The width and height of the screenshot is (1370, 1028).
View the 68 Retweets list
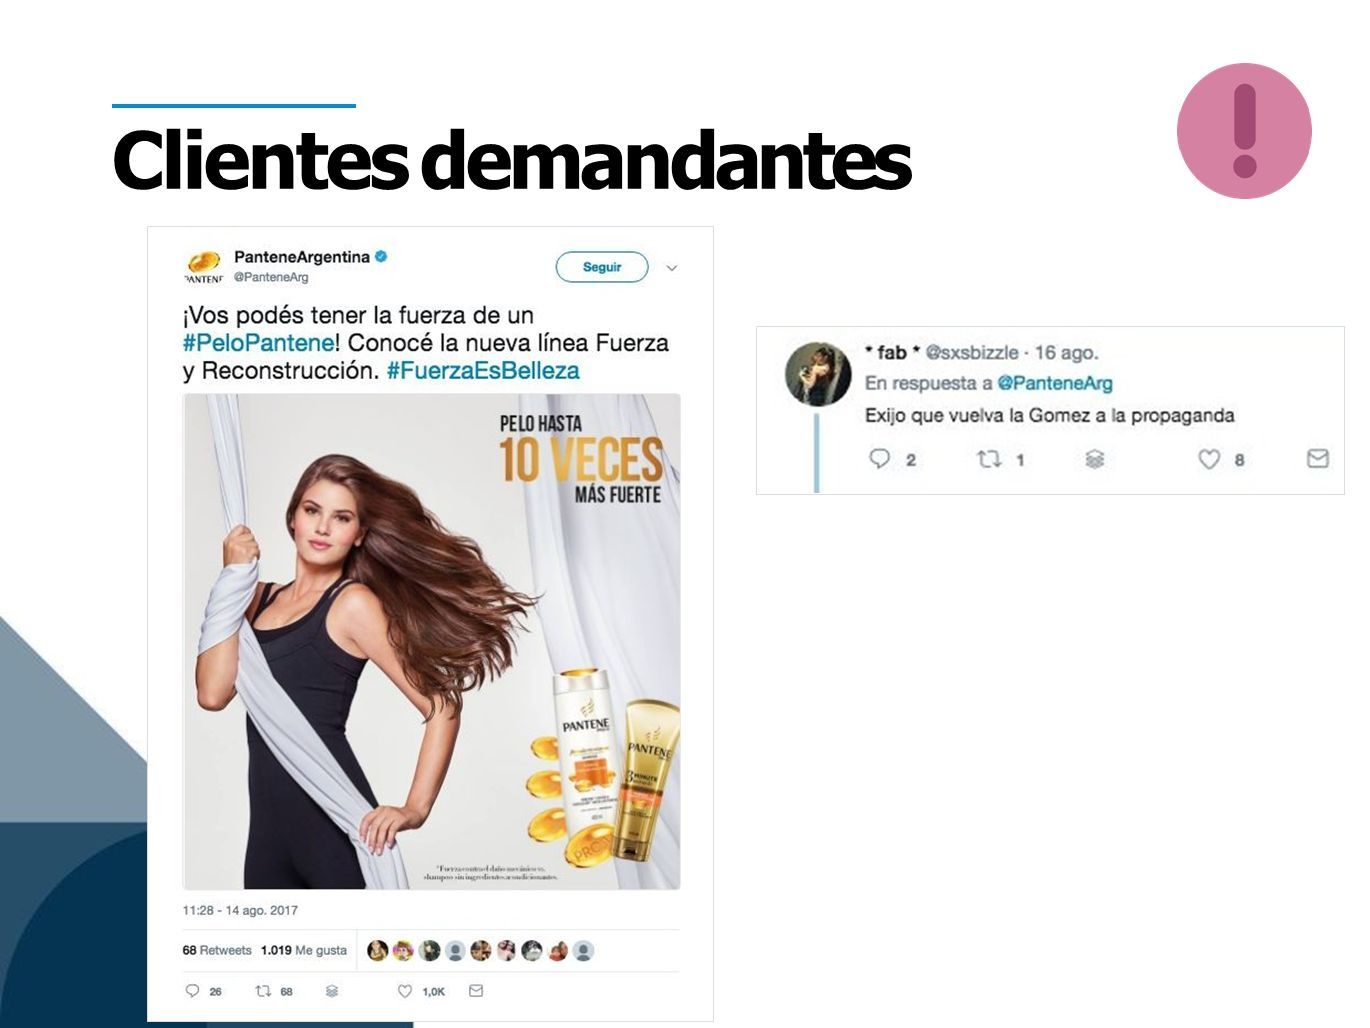217,950
